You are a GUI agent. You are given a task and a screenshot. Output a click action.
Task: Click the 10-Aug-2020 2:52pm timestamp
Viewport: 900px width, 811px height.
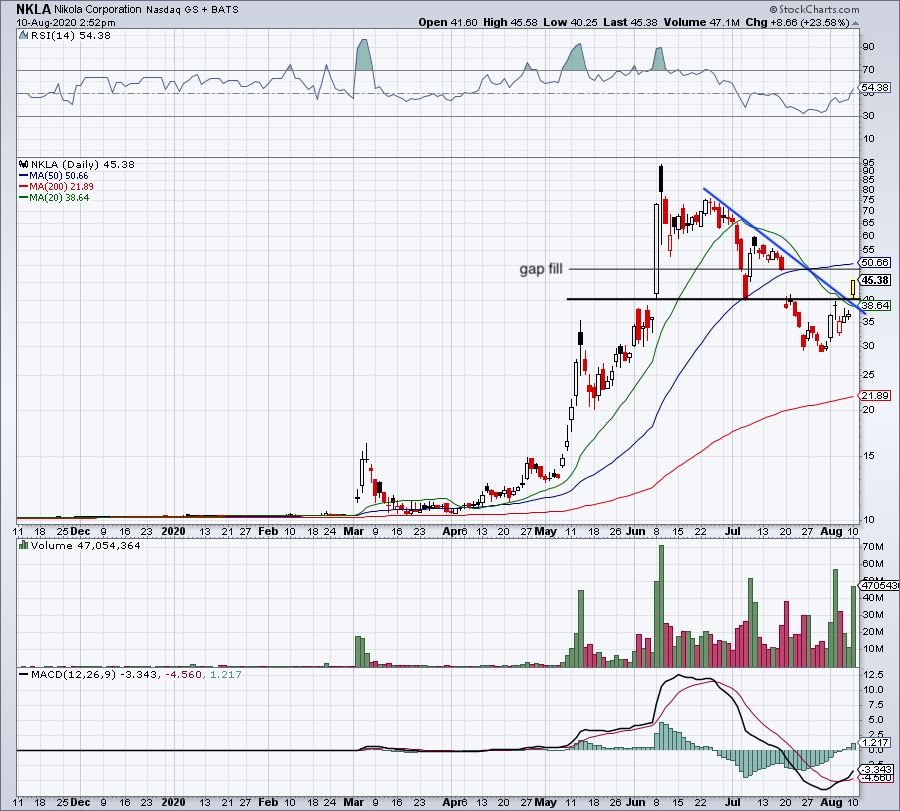[x=65, y=22]
